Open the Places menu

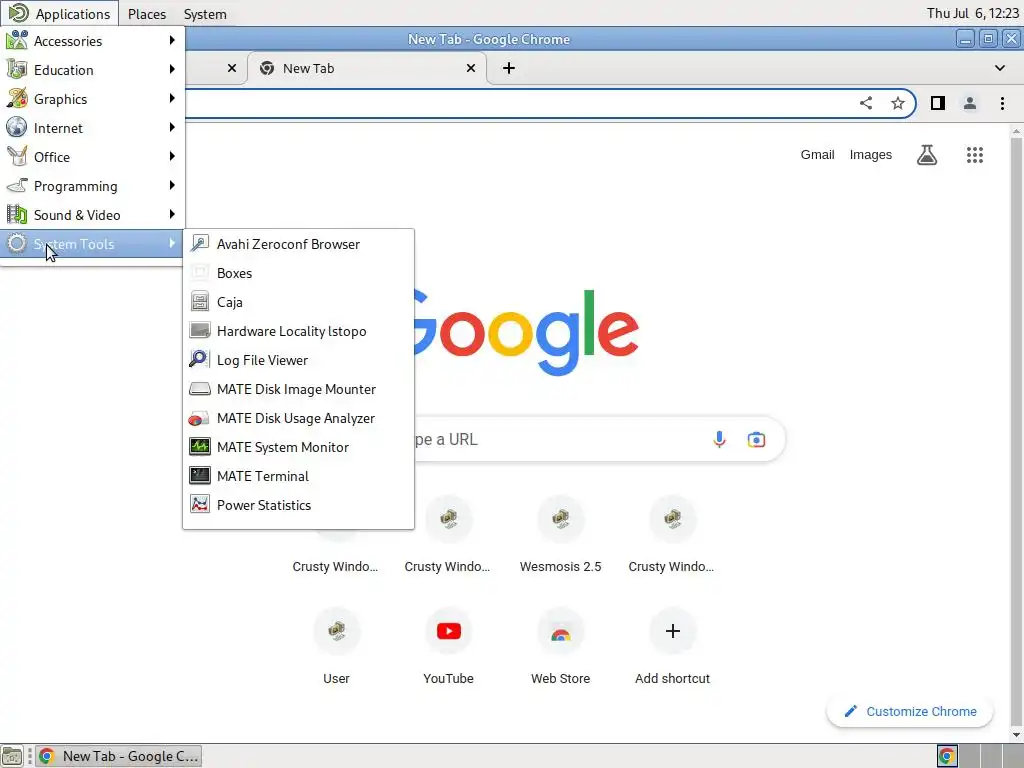147,14
